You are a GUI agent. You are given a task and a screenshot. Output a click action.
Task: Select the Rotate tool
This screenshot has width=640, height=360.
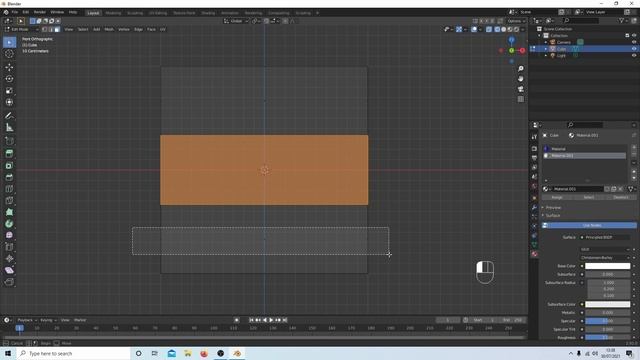pyautogui.click(x=9, y=79)
